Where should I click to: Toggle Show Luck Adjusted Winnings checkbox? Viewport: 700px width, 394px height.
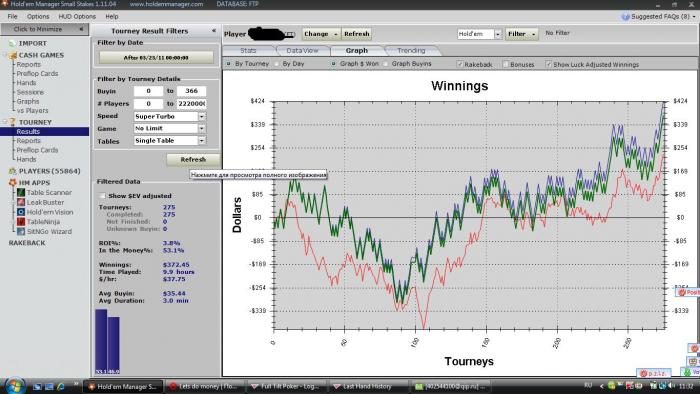548,64
